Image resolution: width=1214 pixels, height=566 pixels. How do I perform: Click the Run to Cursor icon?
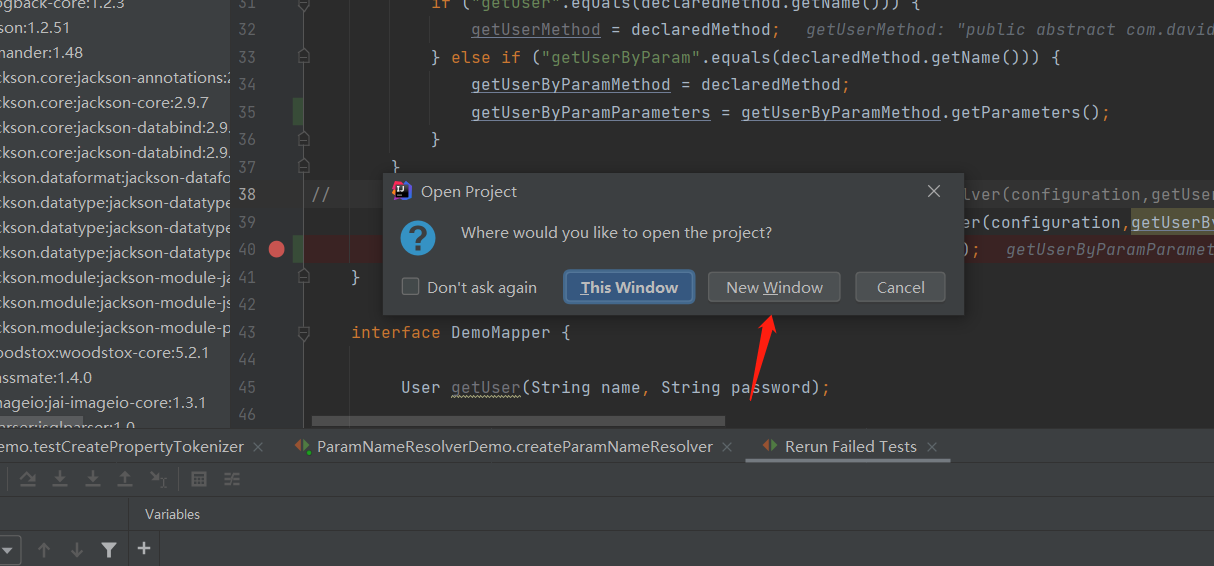click(x=158, y=479)
